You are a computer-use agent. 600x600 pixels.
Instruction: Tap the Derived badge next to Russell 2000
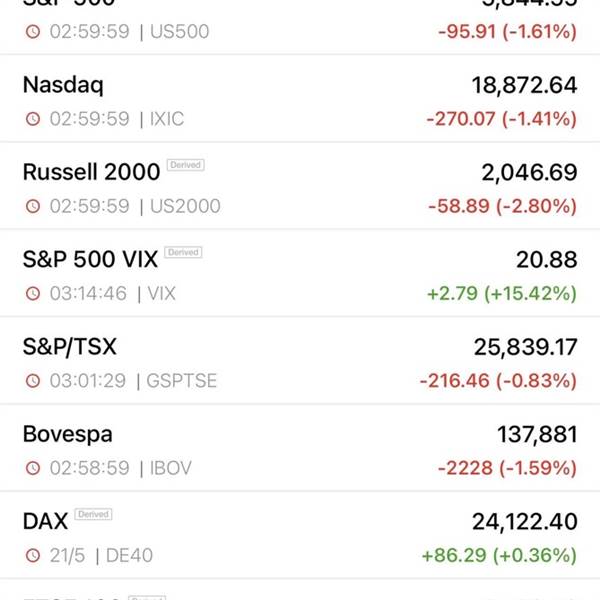(x=186, y=165)
